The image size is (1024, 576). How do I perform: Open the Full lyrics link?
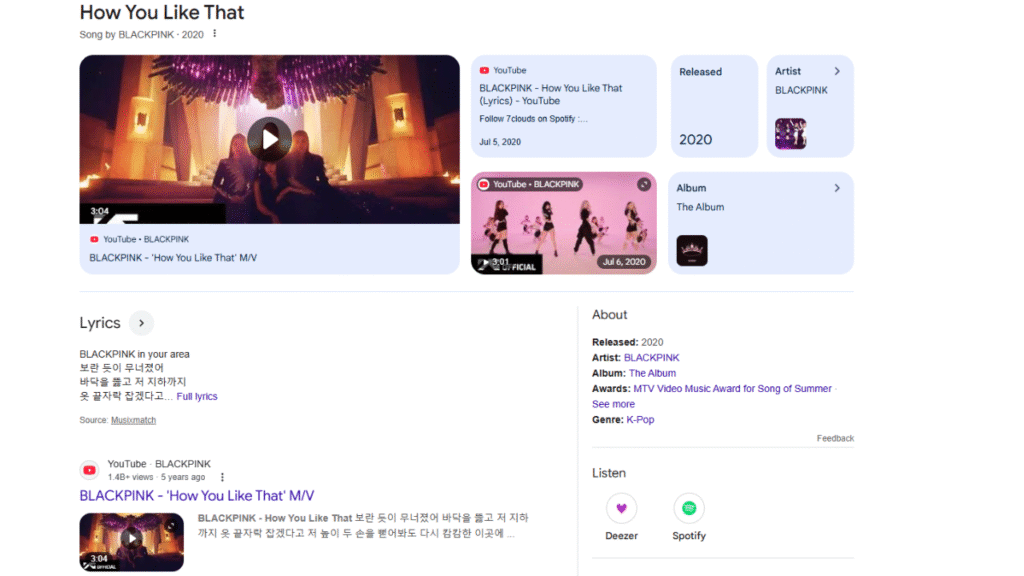pyautogui.click(x=197, y=396)
